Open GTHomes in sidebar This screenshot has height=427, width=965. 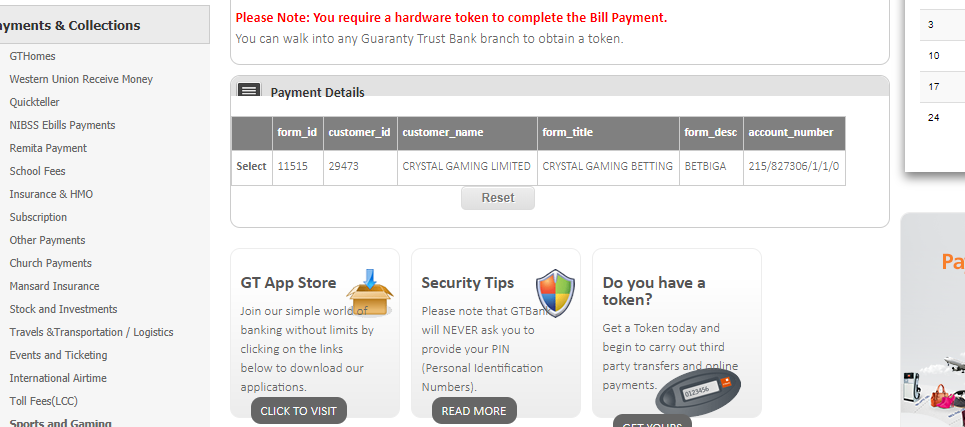point(33,56)
